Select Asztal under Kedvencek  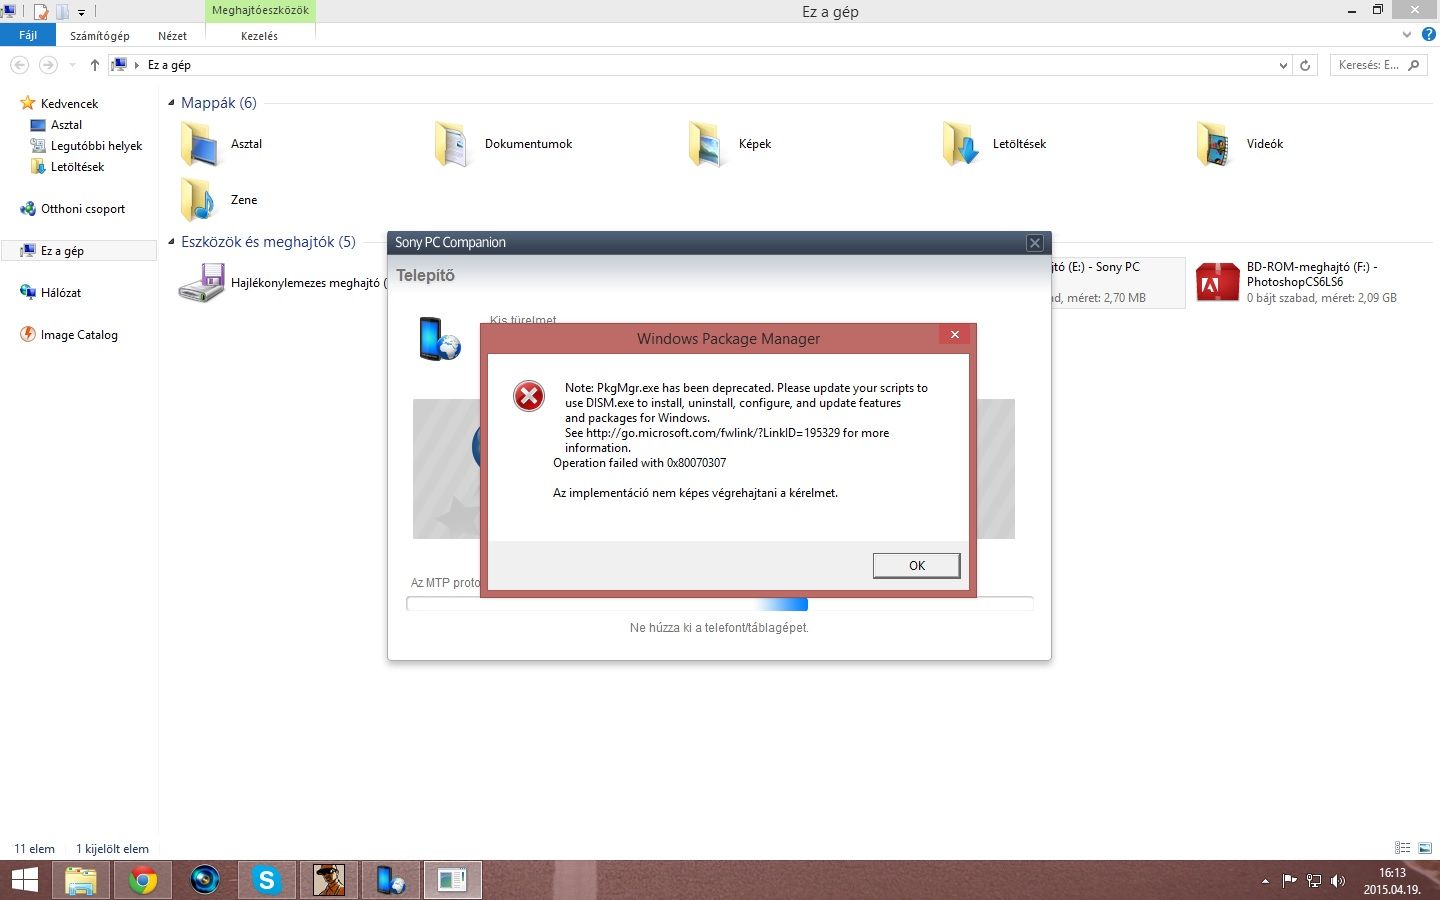(x=66, y=125)
